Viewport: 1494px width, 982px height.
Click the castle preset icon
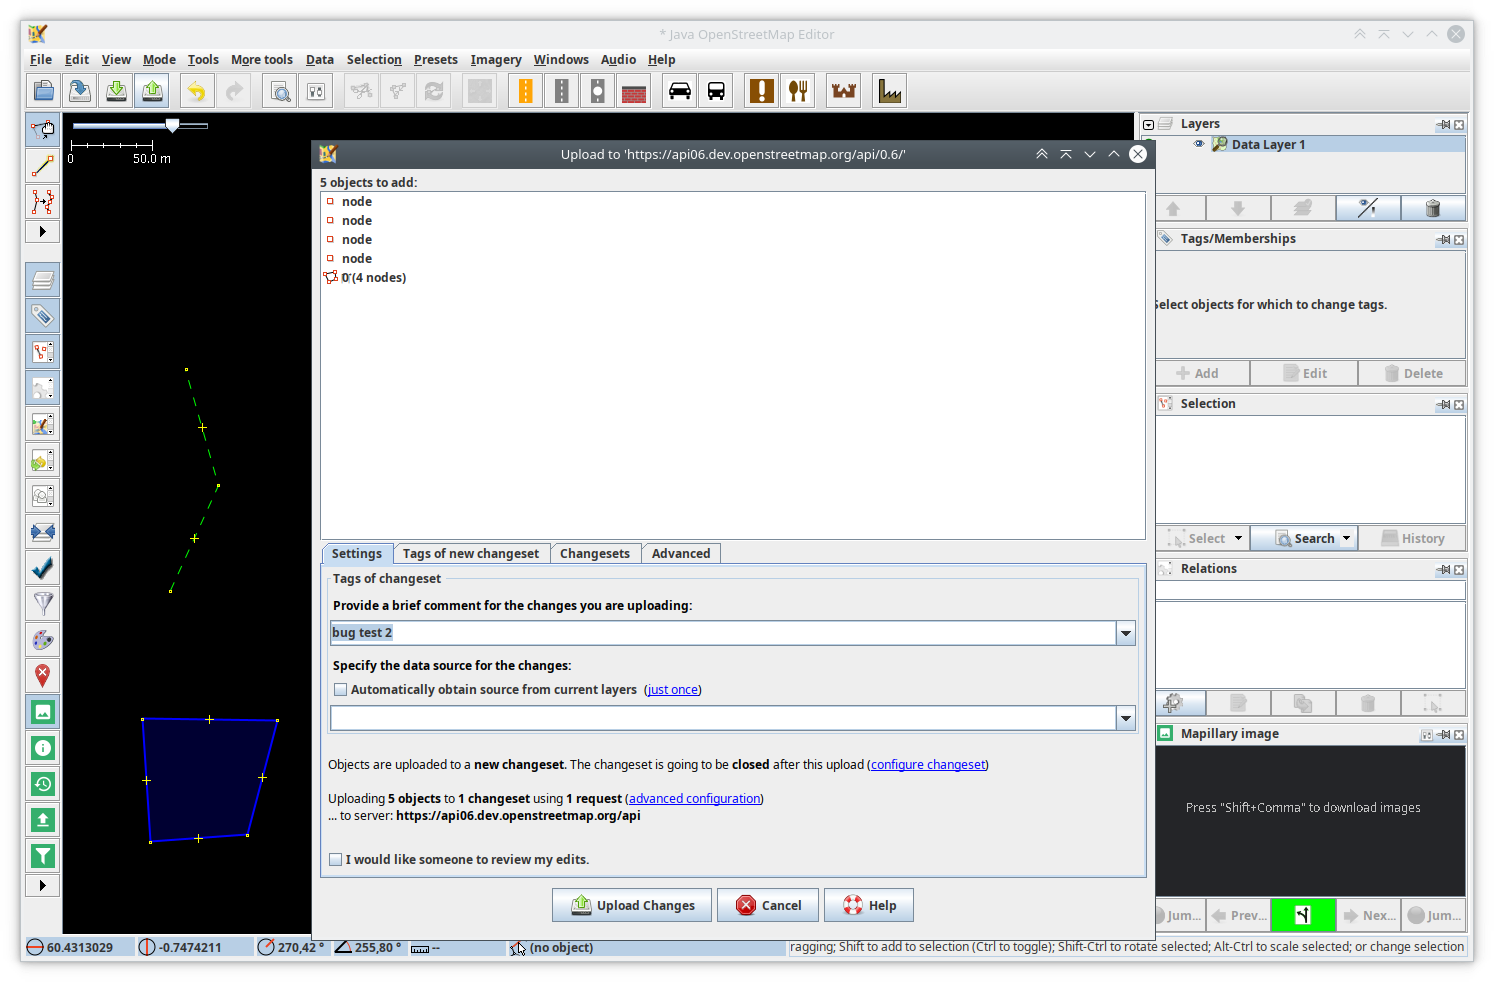(x=844, y=92)
